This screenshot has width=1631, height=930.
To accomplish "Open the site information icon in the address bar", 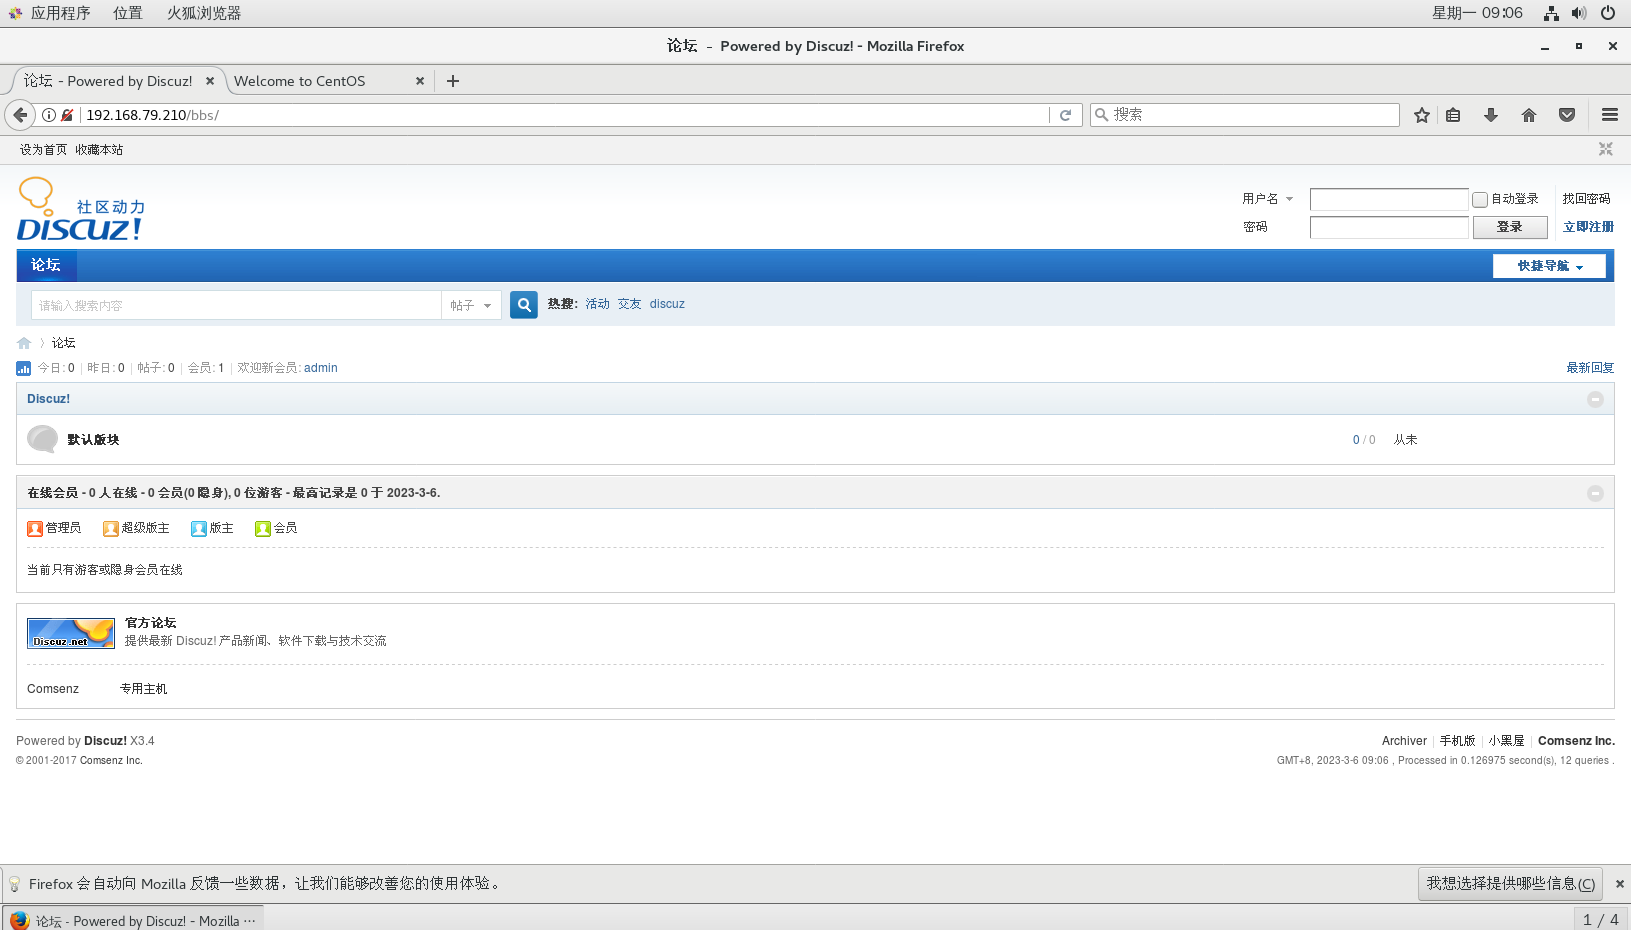I will (x=49, y=115).
